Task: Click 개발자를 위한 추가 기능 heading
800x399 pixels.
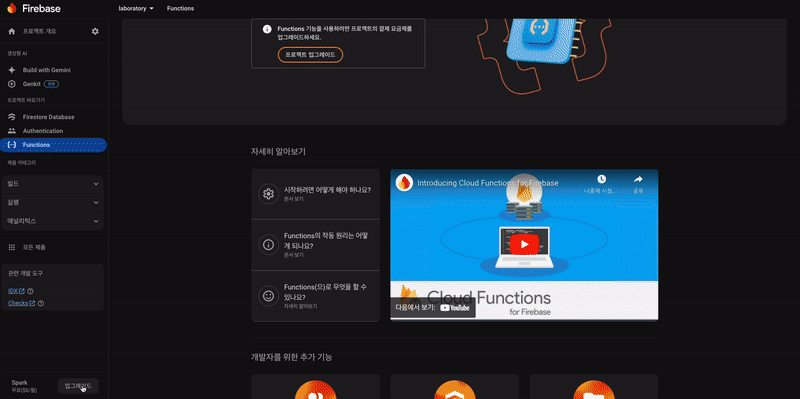Action: (x=292, y=357)
